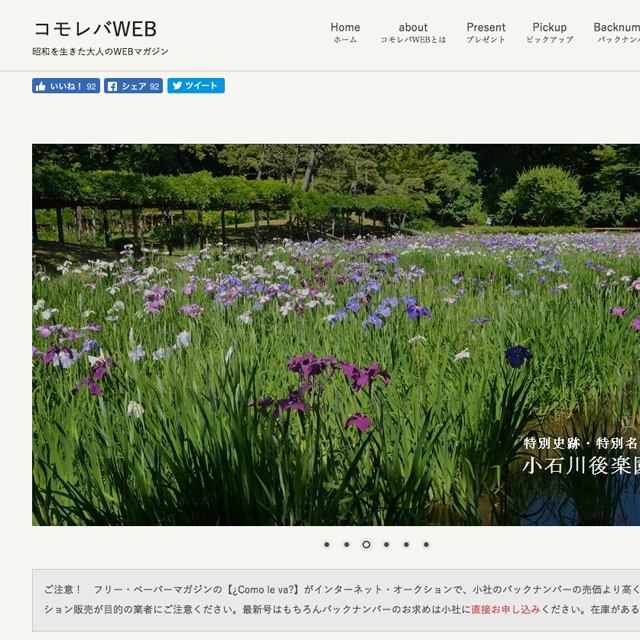Open the Backnumber menu item
Screen dimensions: 640x640
tap(617, 33)
